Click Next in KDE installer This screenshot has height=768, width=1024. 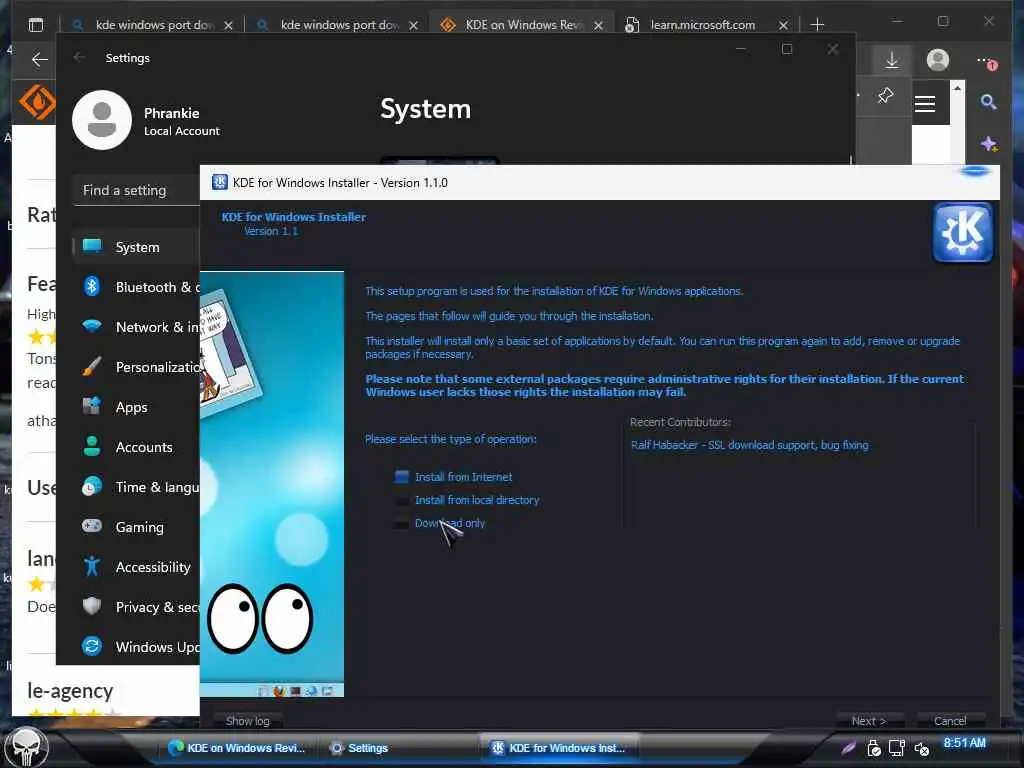tap(869, 721)
